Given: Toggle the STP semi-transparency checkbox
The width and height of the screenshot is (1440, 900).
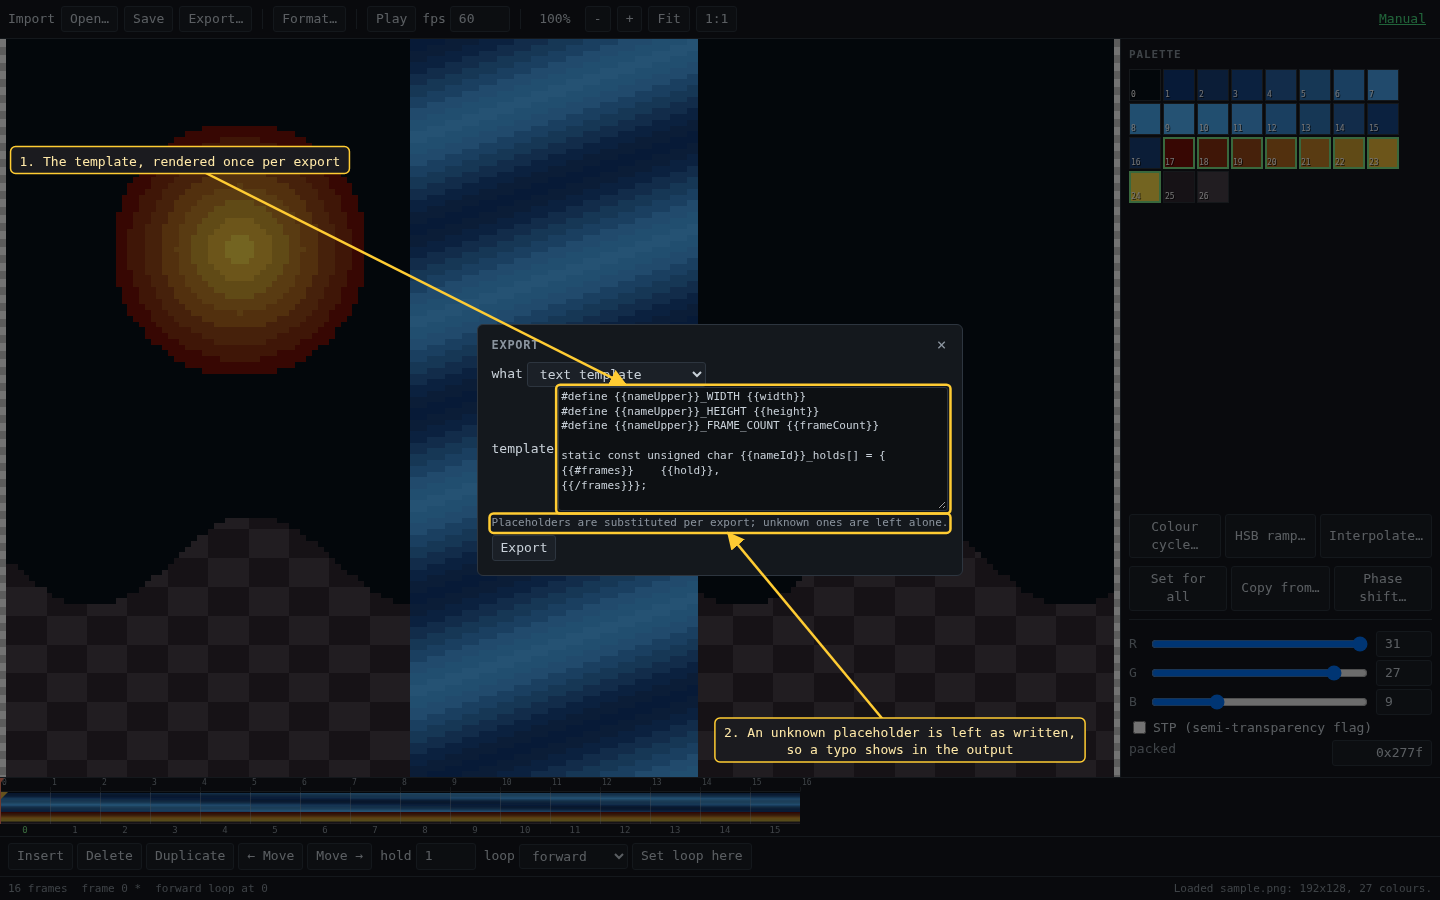Looking at the screenshot, I should tap(1139, 727).
